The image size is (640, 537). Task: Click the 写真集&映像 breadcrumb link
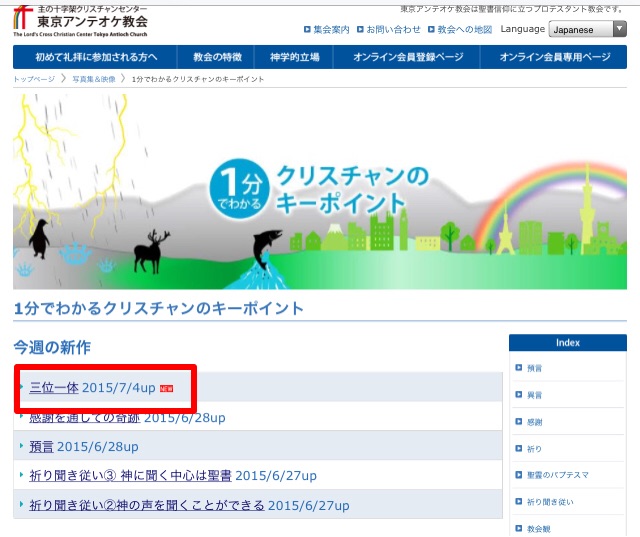click(x=93, y=78)
